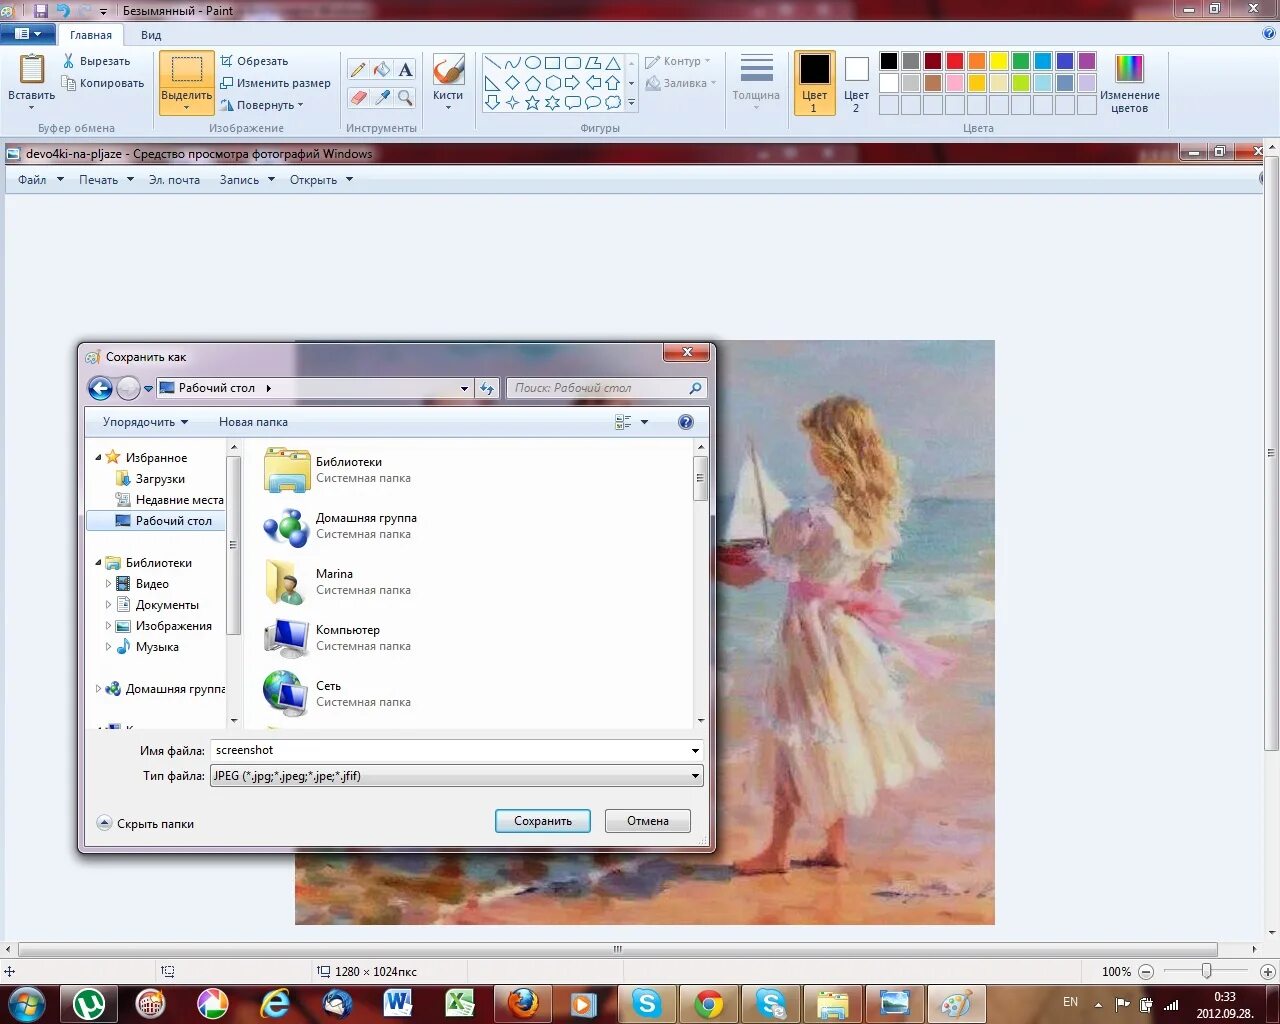Select the Text tool
This screenshot has height=1024, width=1280.
coord(405,69)
